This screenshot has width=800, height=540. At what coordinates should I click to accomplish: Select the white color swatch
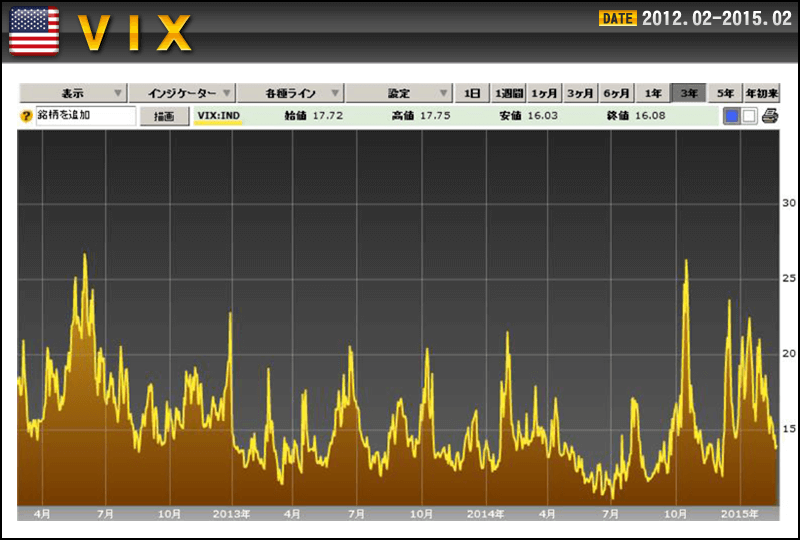click(x=748, y=116)
